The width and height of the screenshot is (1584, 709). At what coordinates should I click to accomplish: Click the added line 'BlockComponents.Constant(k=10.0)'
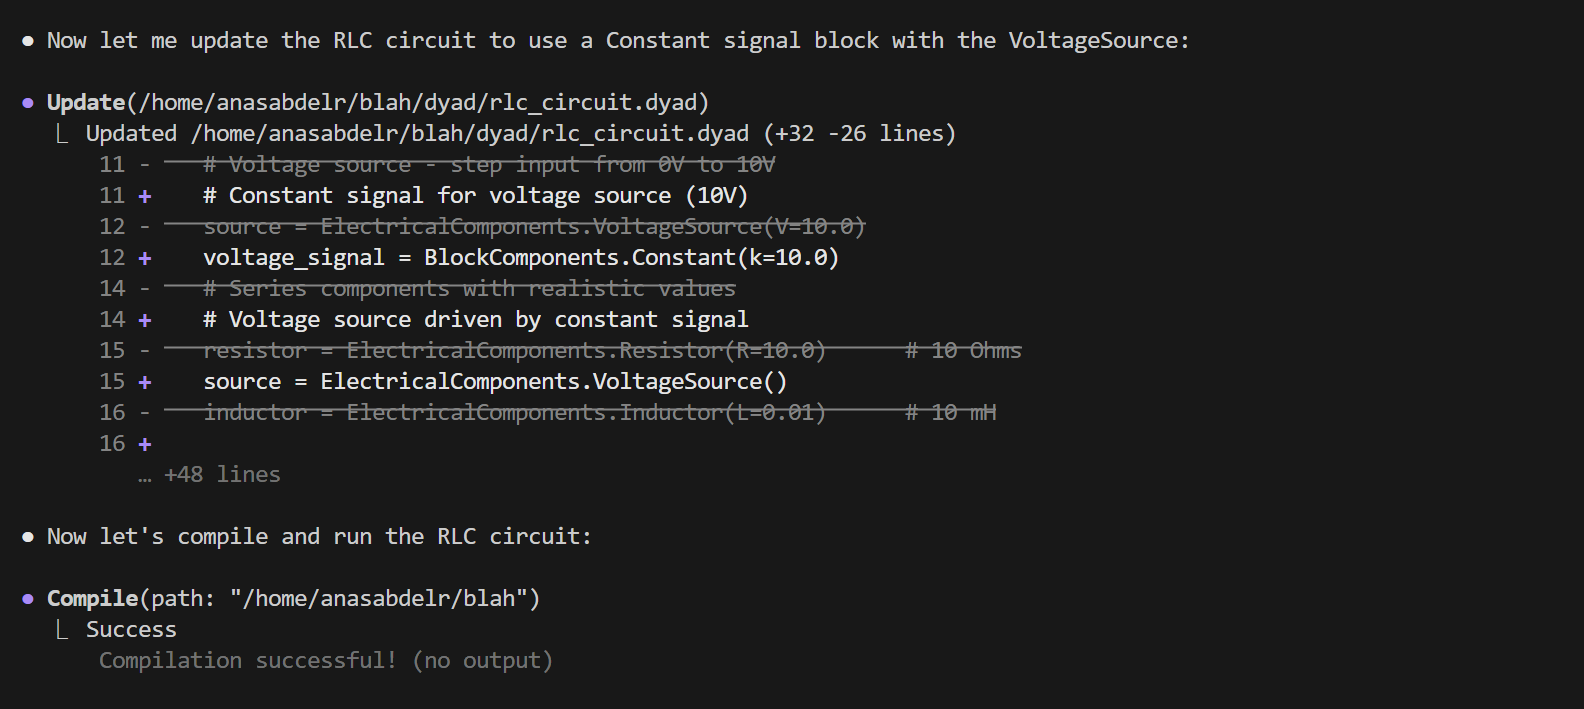(630, 258)
